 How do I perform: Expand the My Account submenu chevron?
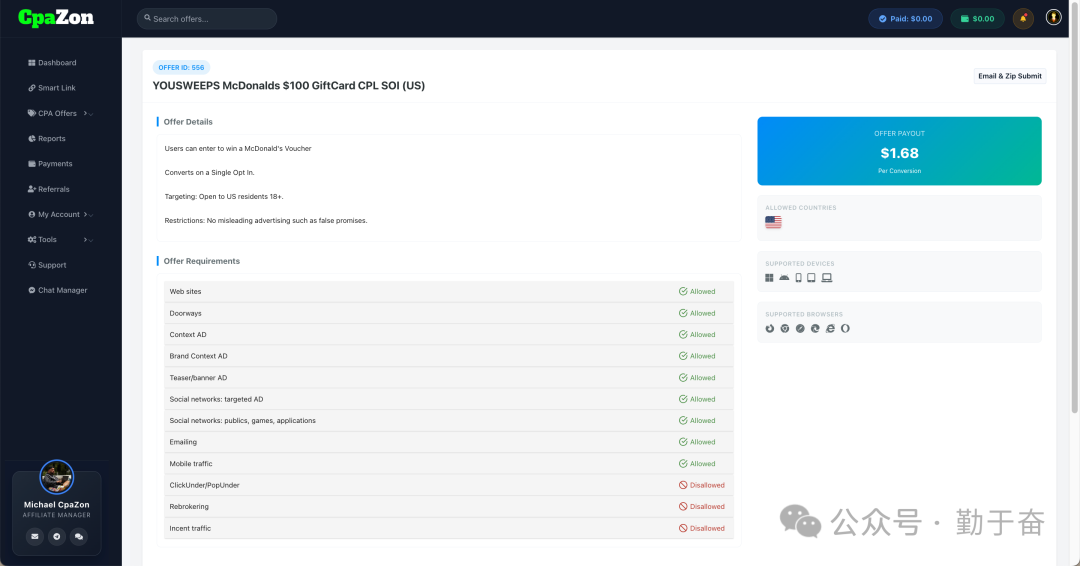click(88, 215)
